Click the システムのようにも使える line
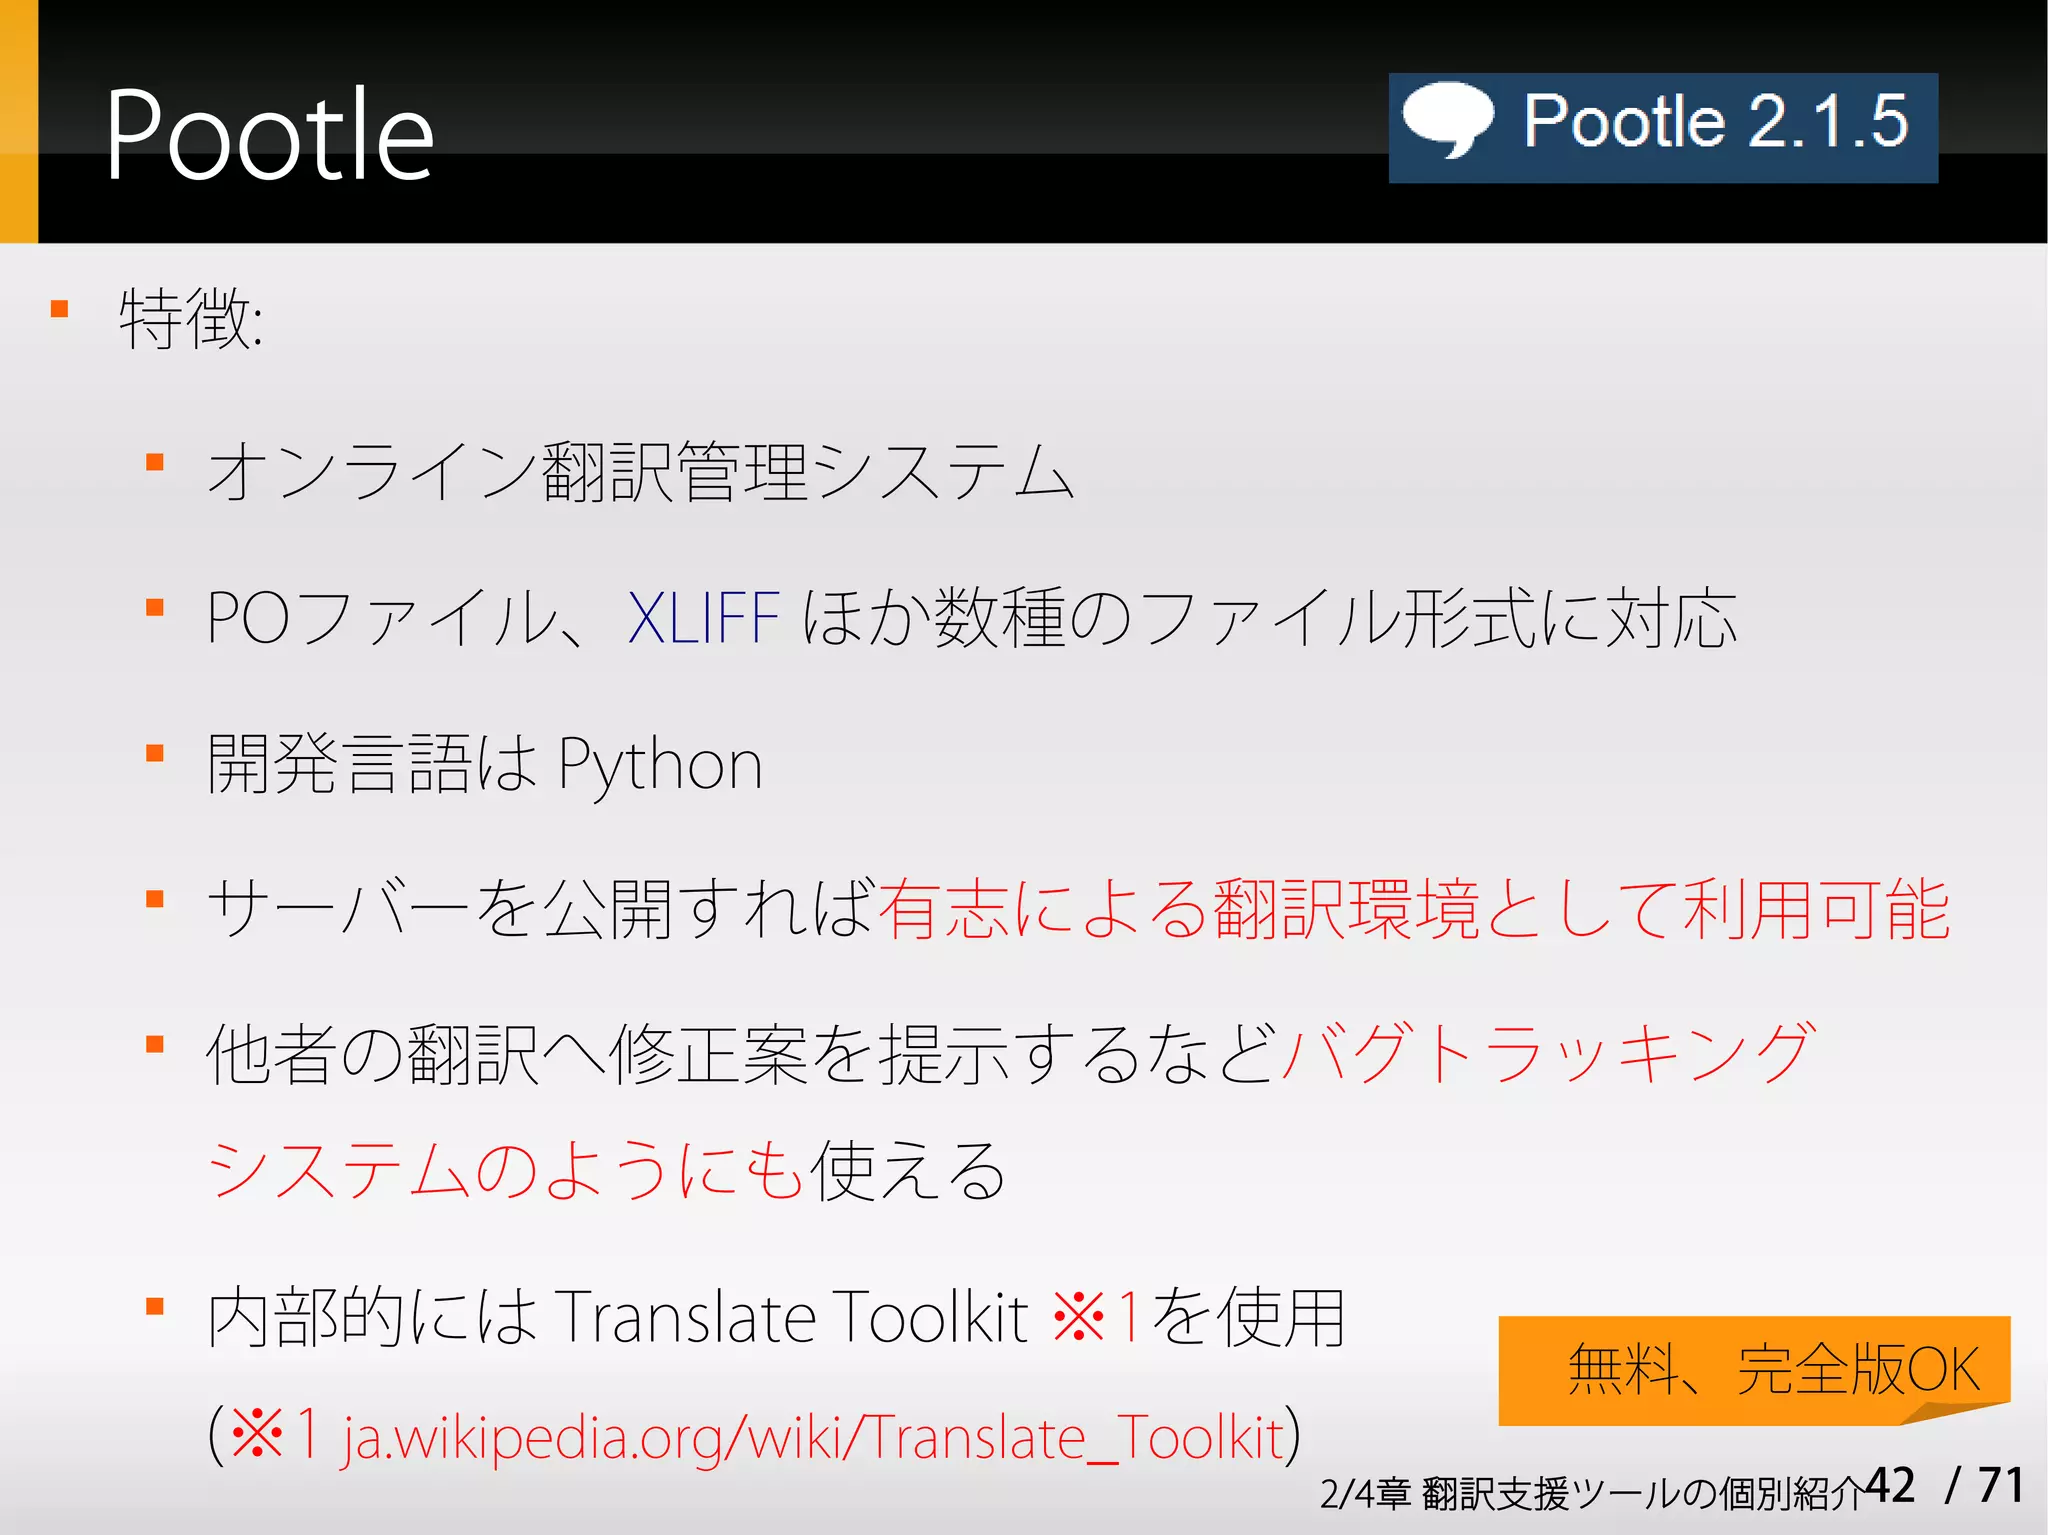 click(x=606, y=1171)
